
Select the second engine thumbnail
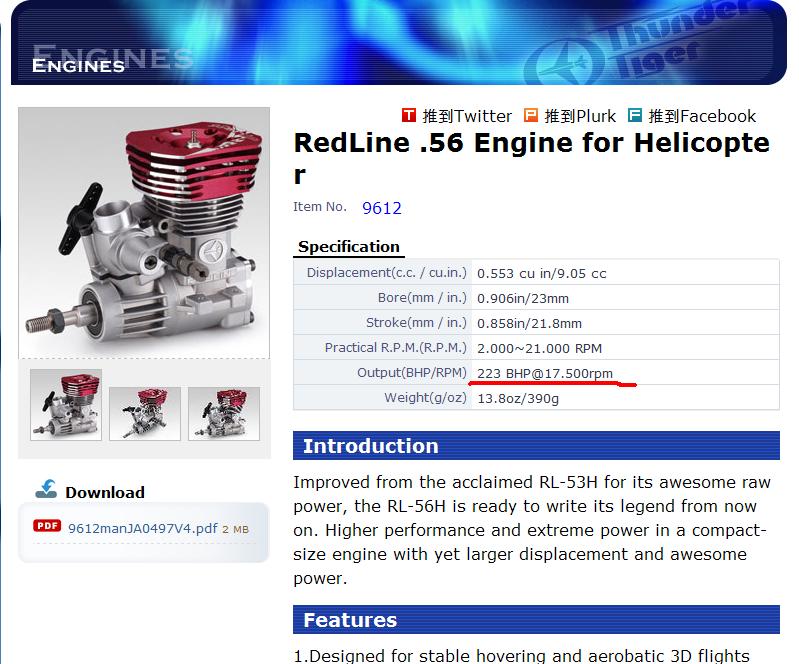144,413
